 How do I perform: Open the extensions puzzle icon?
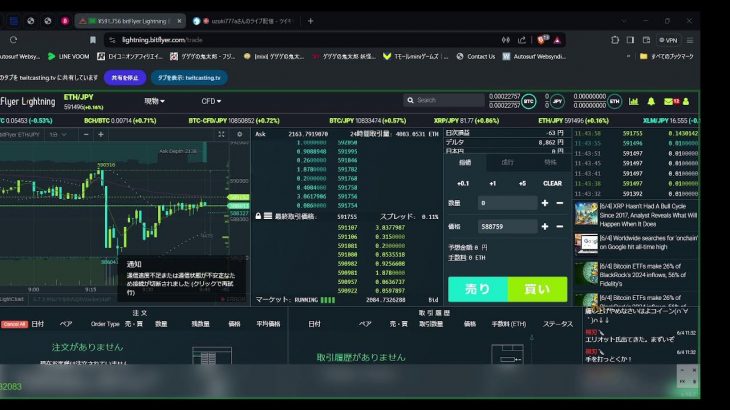point(615,40)
